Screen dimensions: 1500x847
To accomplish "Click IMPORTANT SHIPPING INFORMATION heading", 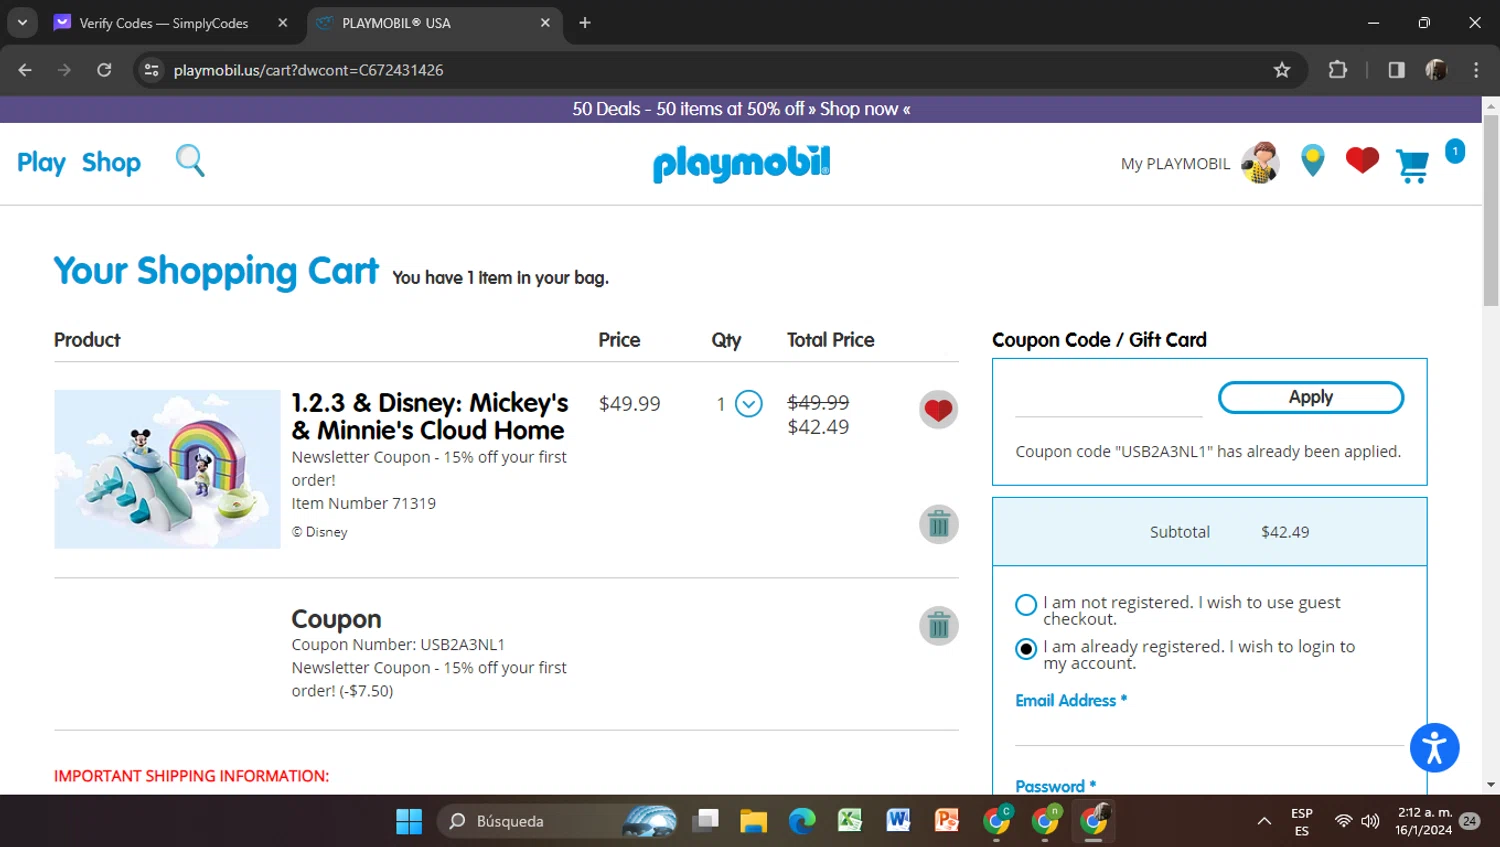I will 191,776.
